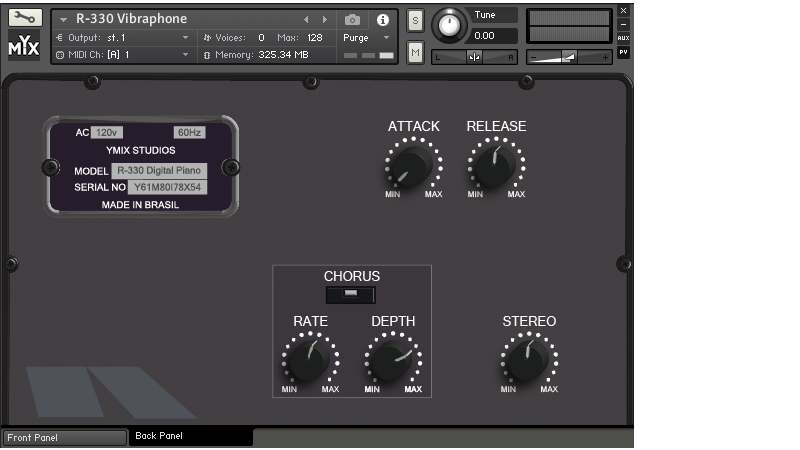Viewport: 800px width, 450px height.
Task: Click the serial number Y61M80I78X54
Action: pyautogui.click(x=167, y=187)
